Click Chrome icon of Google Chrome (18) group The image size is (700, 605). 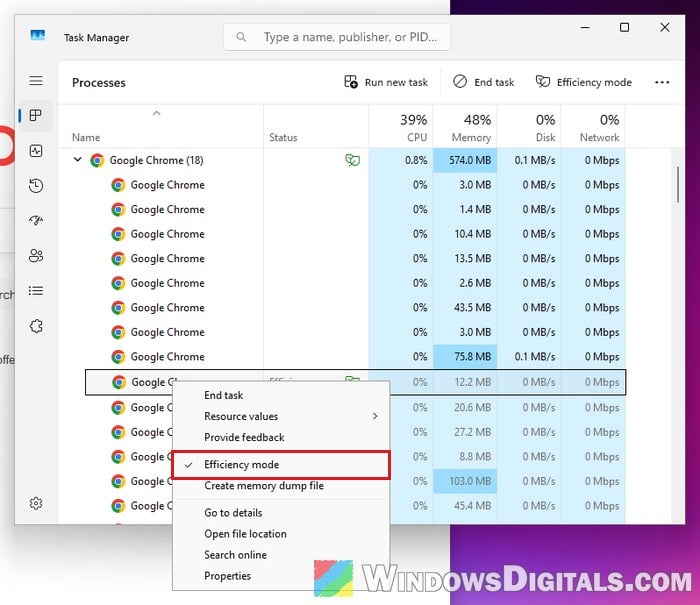tap(97, 160)
